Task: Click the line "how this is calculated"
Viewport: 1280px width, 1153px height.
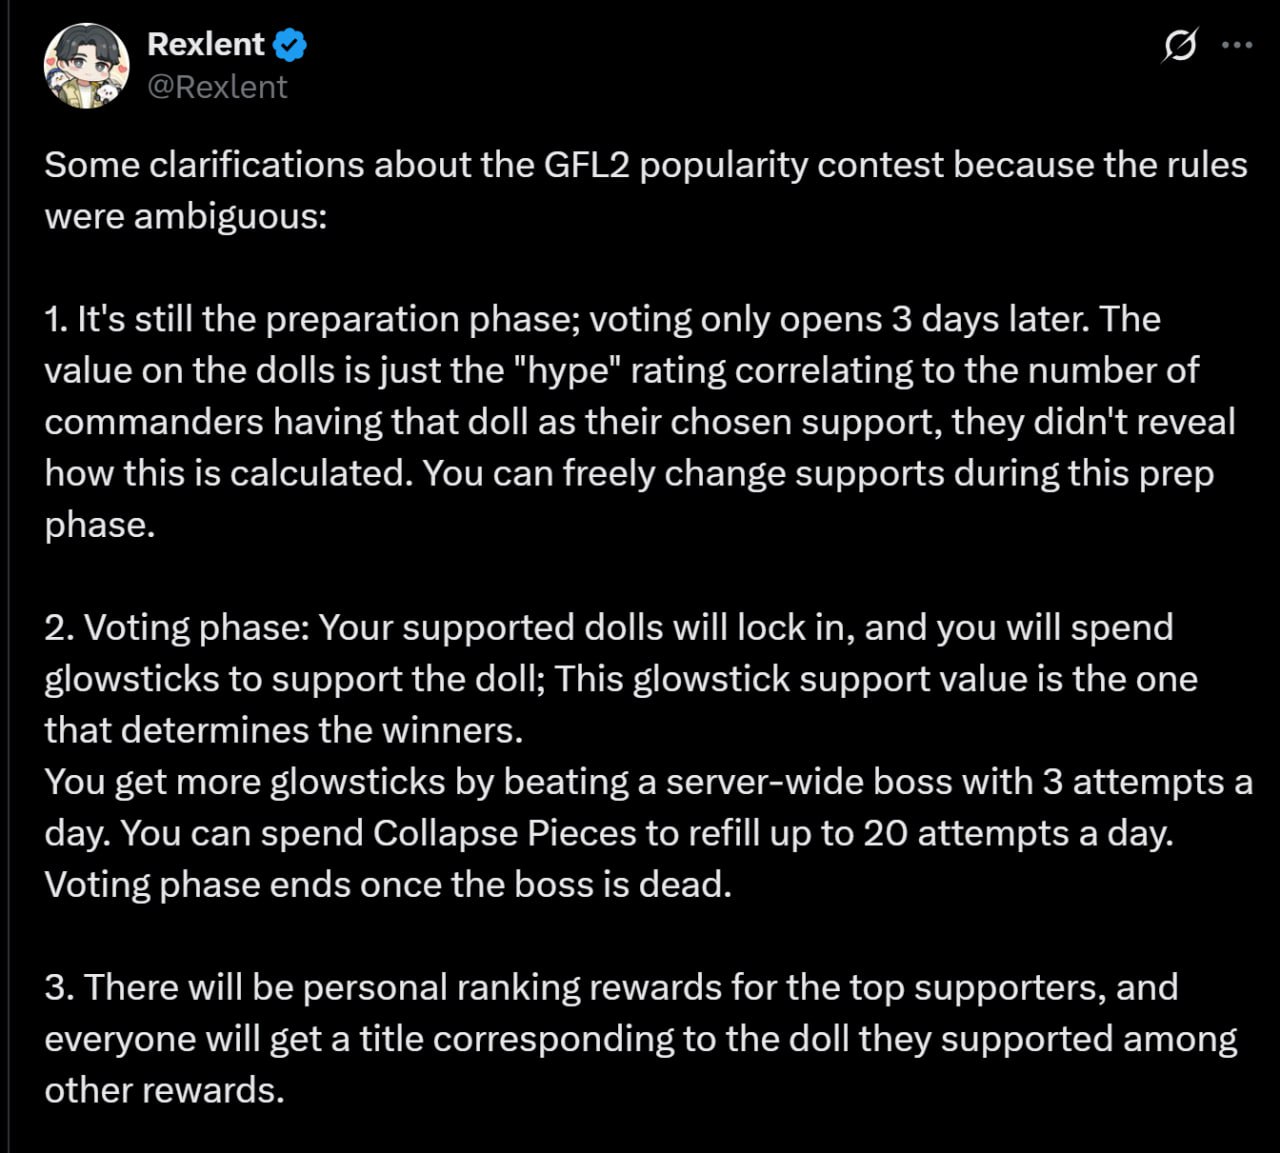Action: (x=628, y=473)
